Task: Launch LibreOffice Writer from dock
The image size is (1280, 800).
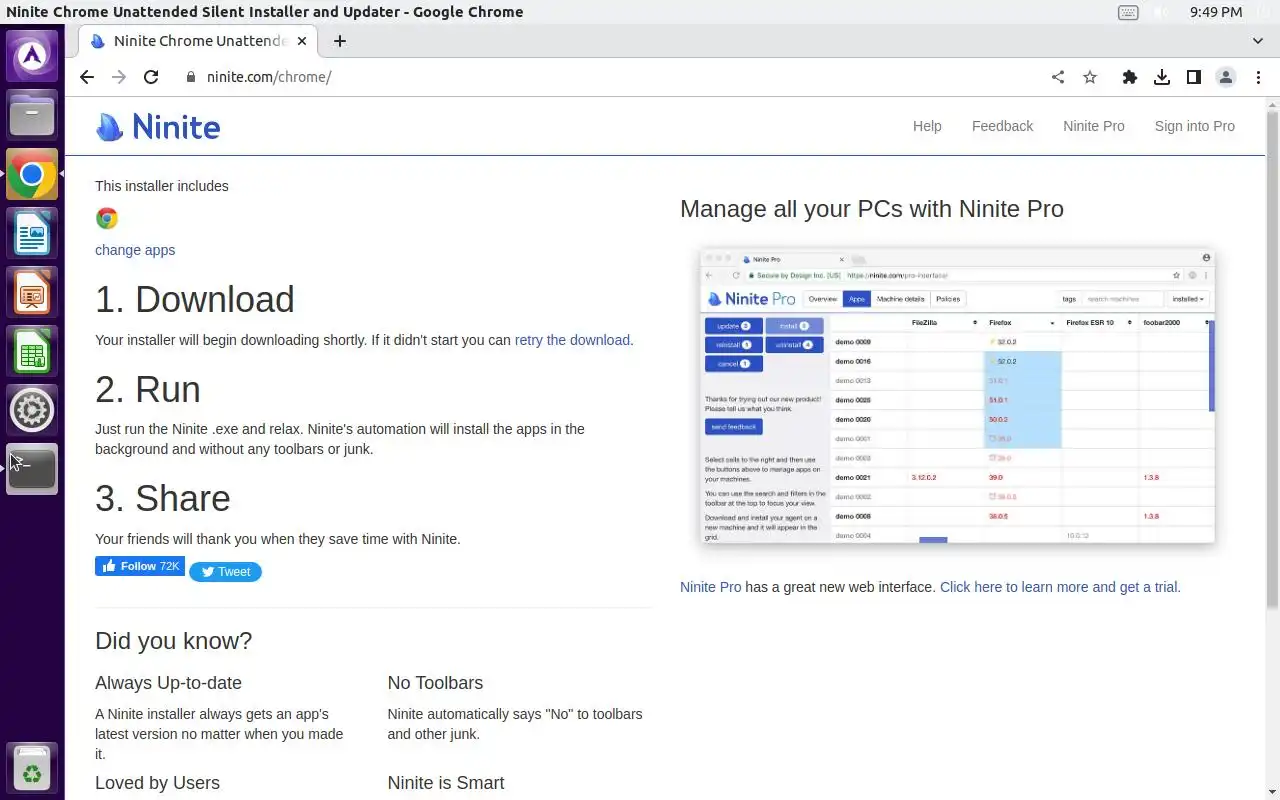Action: pos(32,234)
